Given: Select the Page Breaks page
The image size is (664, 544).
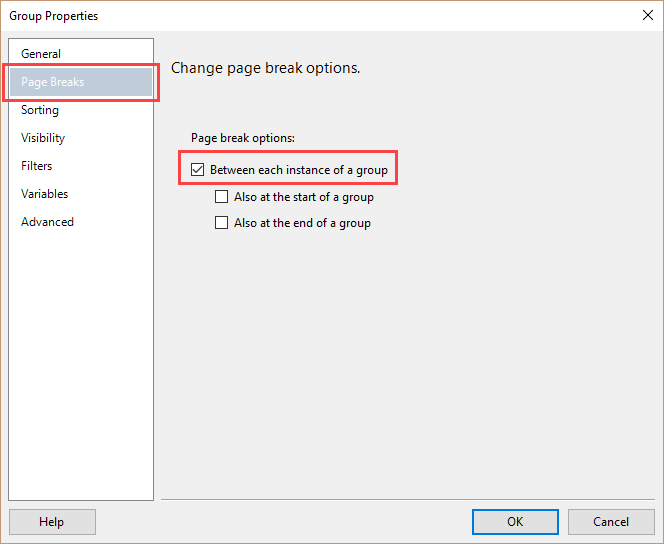Looking at the screenshot, I should pos(81,82).
